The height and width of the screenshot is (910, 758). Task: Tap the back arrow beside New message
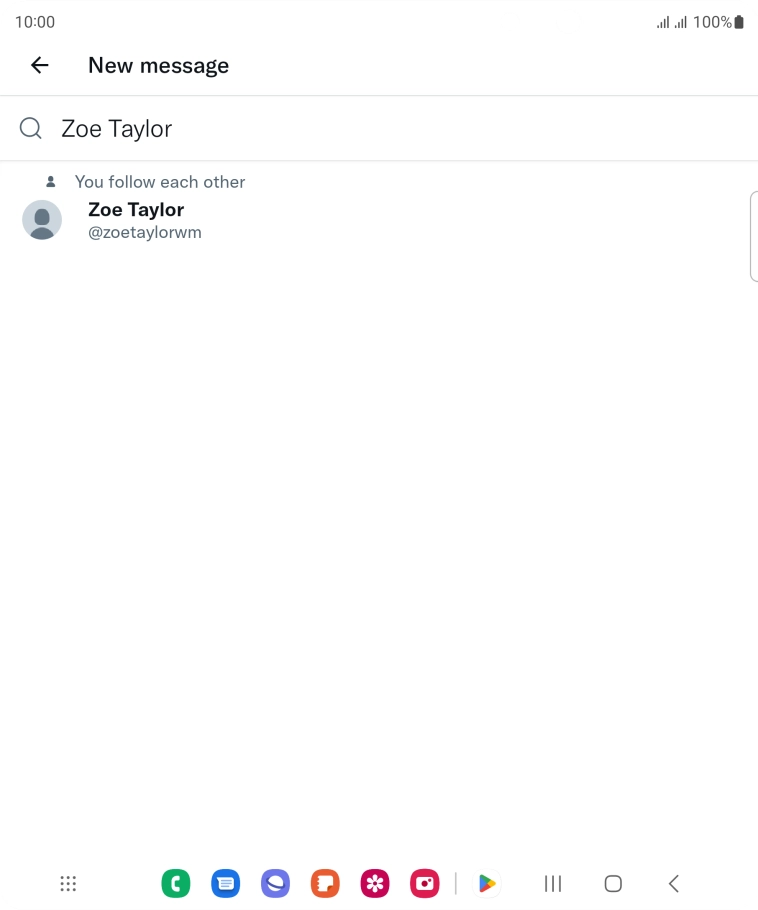40,66
